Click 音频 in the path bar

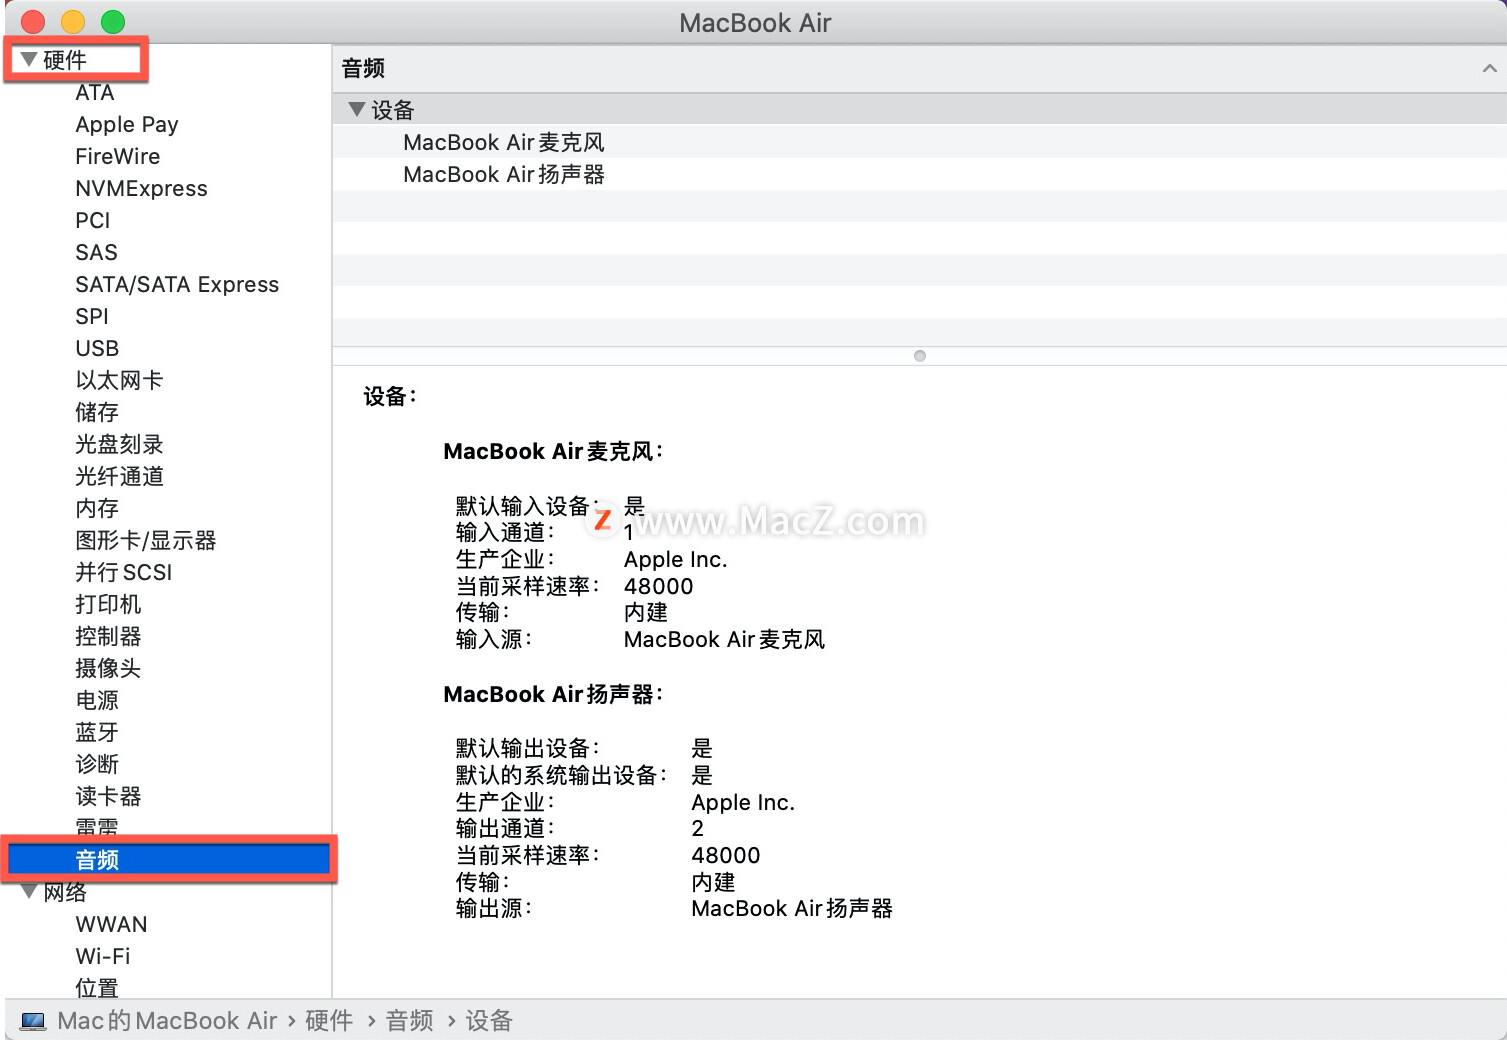pyautogui.click(x=409, y=1021)
